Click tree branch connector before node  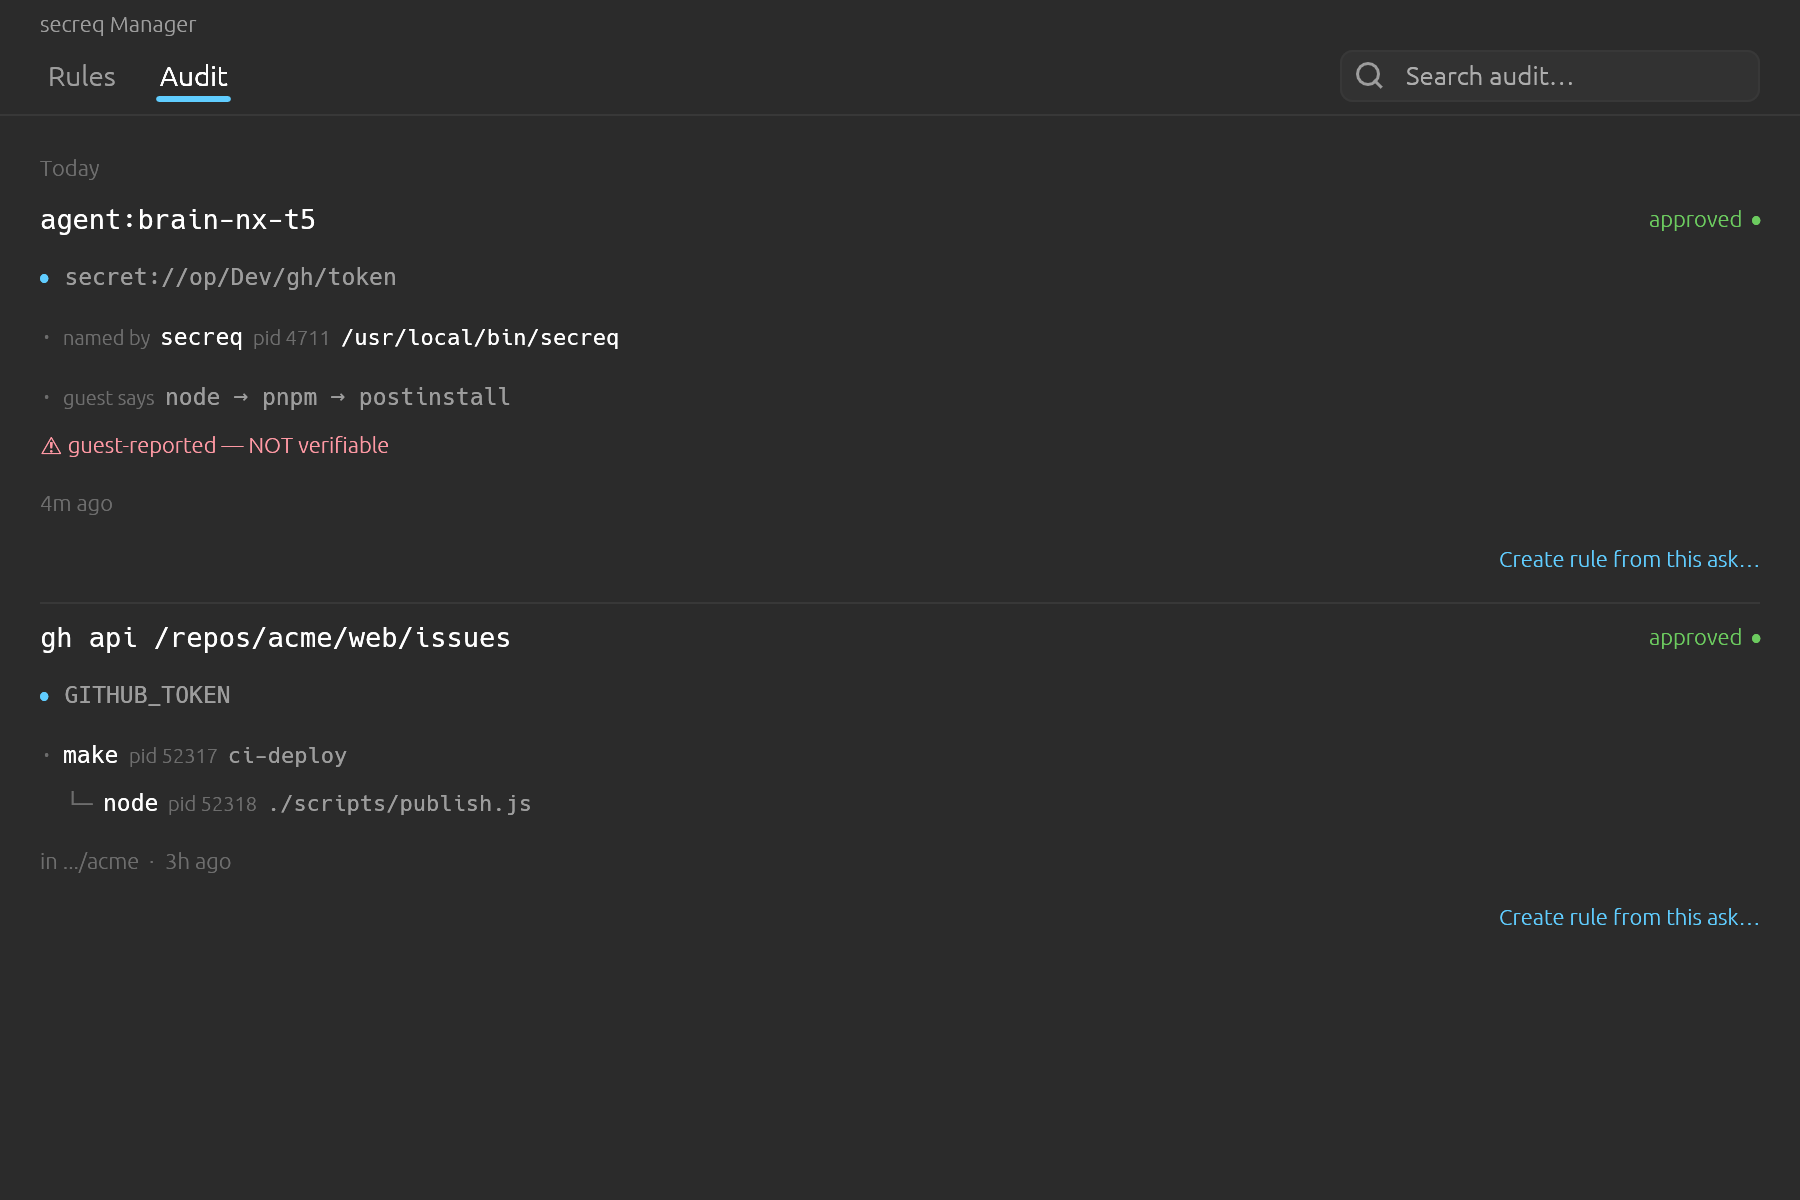pos(81,800)
